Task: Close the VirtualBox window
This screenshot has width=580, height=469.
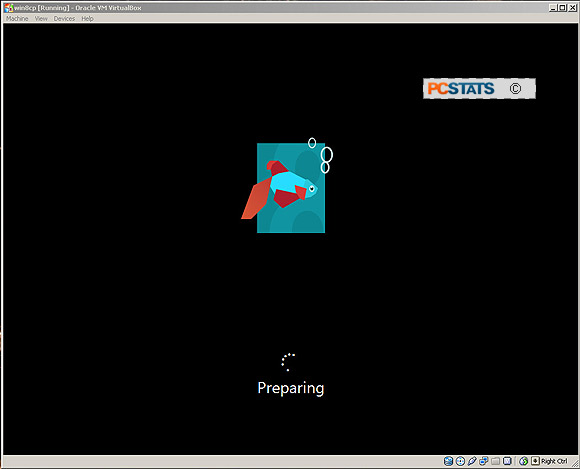Action: 572,7
